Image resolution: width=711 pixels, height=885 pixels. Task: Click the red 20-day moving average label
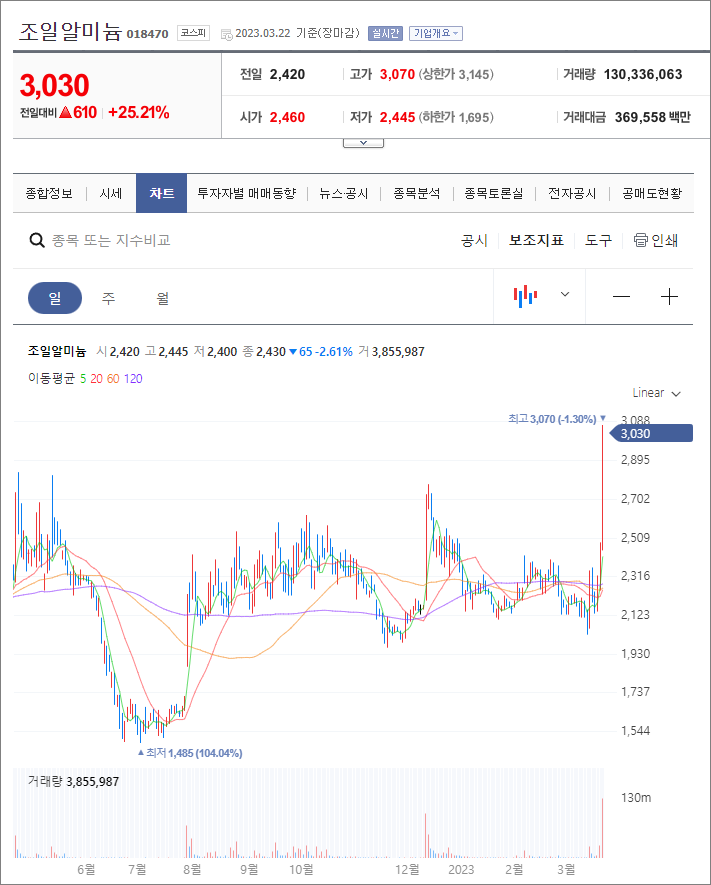pyautogui.click(x=96, y=379)
